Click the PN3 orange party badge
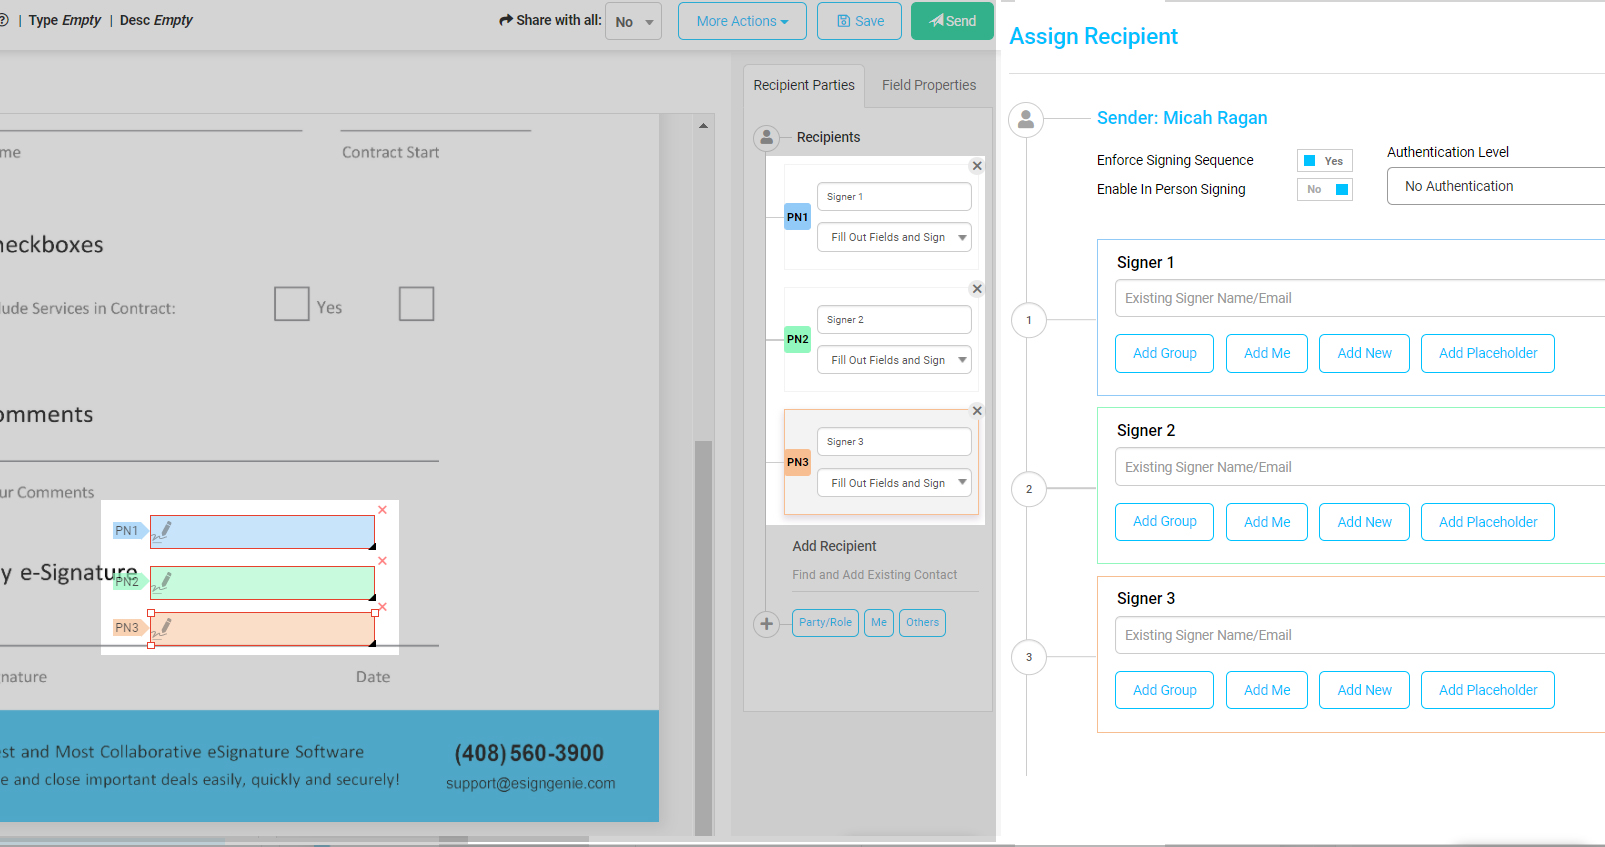 pos(797,462)
